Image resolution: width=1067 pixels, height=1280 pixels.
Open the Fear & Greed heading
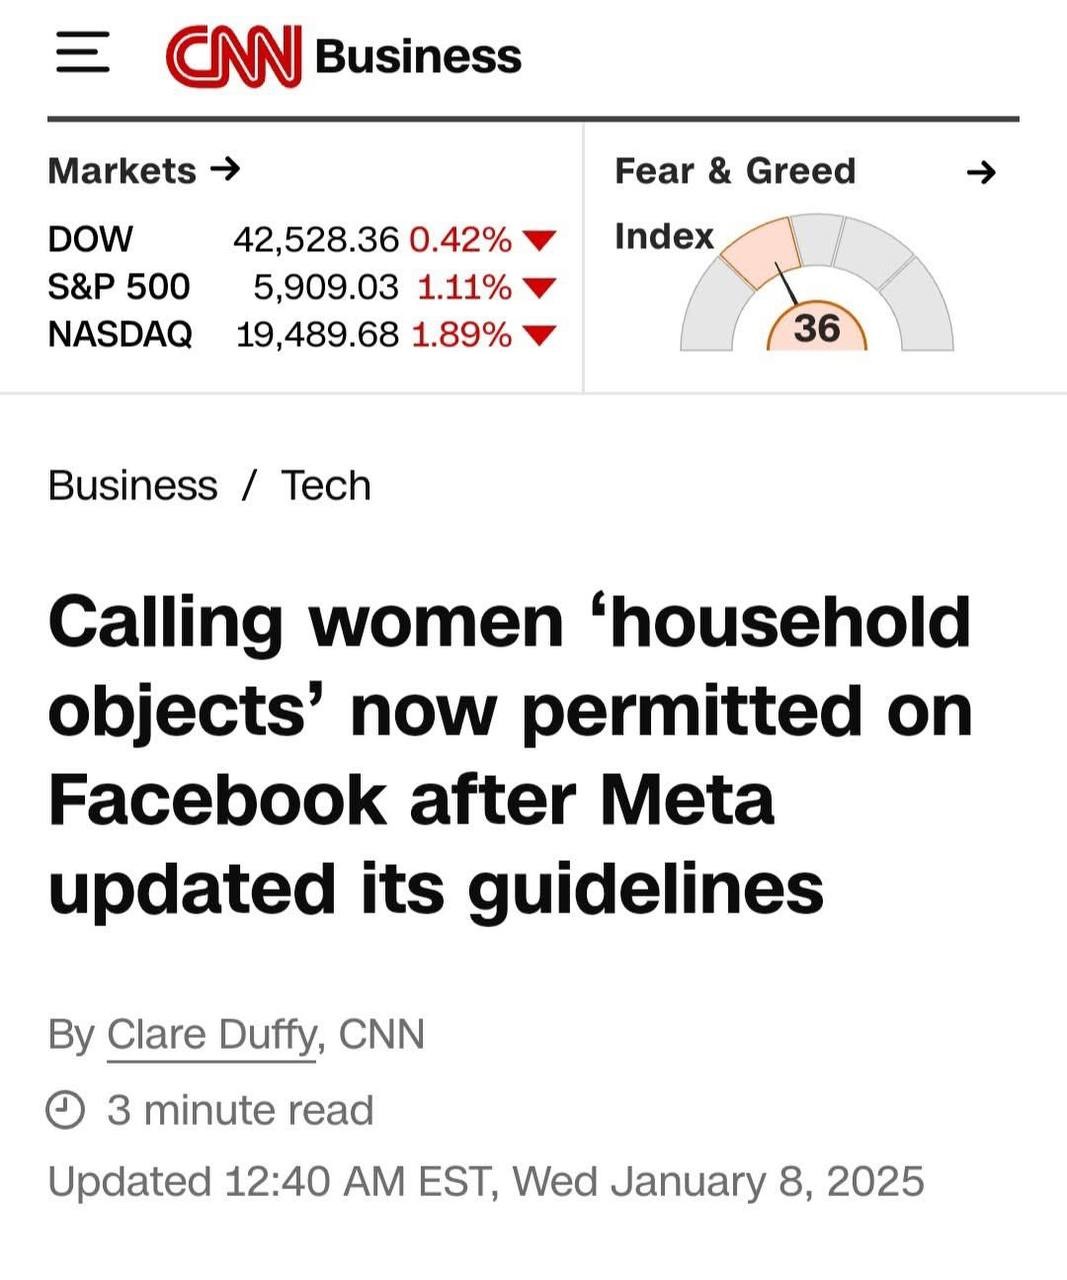735,171
